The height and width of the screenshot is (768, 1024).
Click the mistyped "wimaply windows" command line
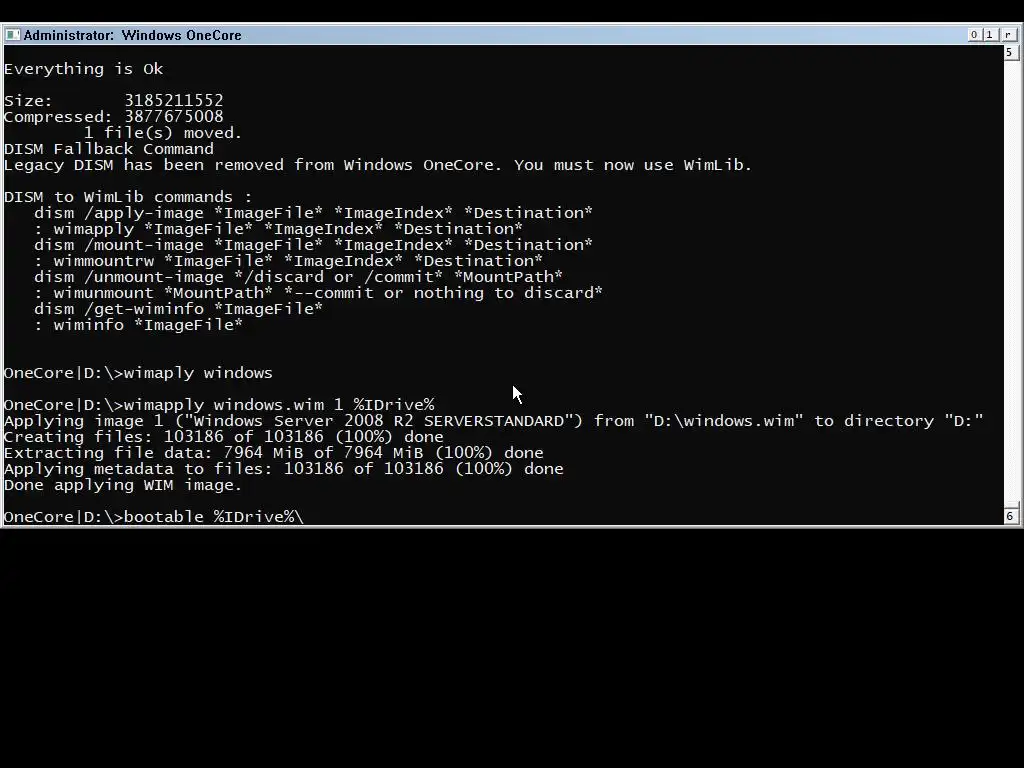pyautogui.click(x=138, y=373)
